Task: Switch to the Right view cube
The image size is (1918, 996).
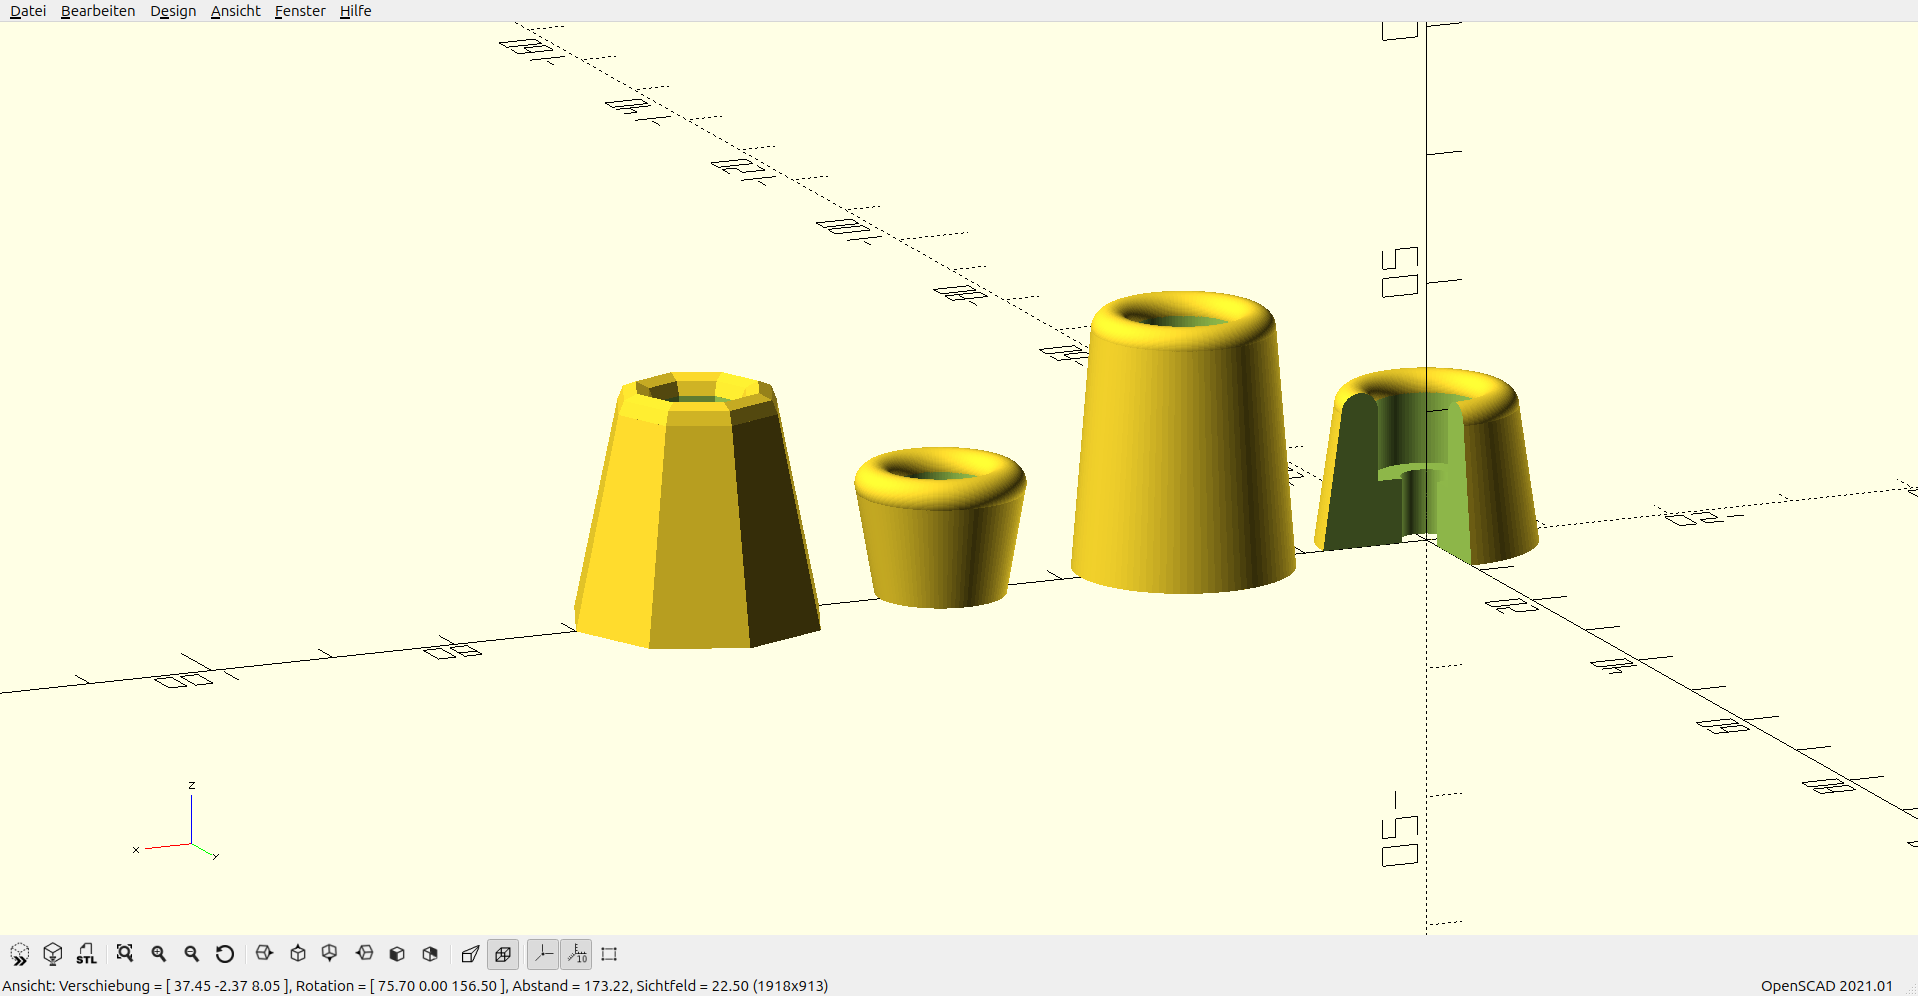Action: (x=264, y=954)
